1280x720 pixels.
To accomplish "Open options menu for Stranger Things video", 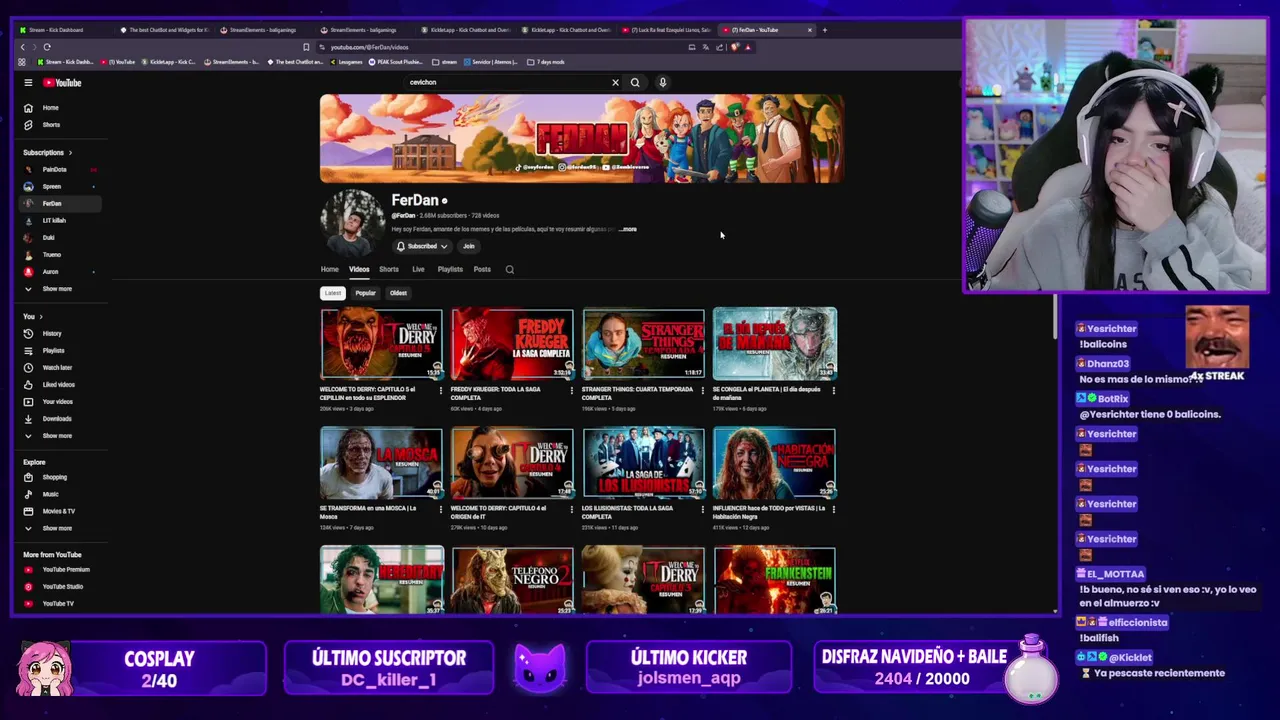I will 703,390.
